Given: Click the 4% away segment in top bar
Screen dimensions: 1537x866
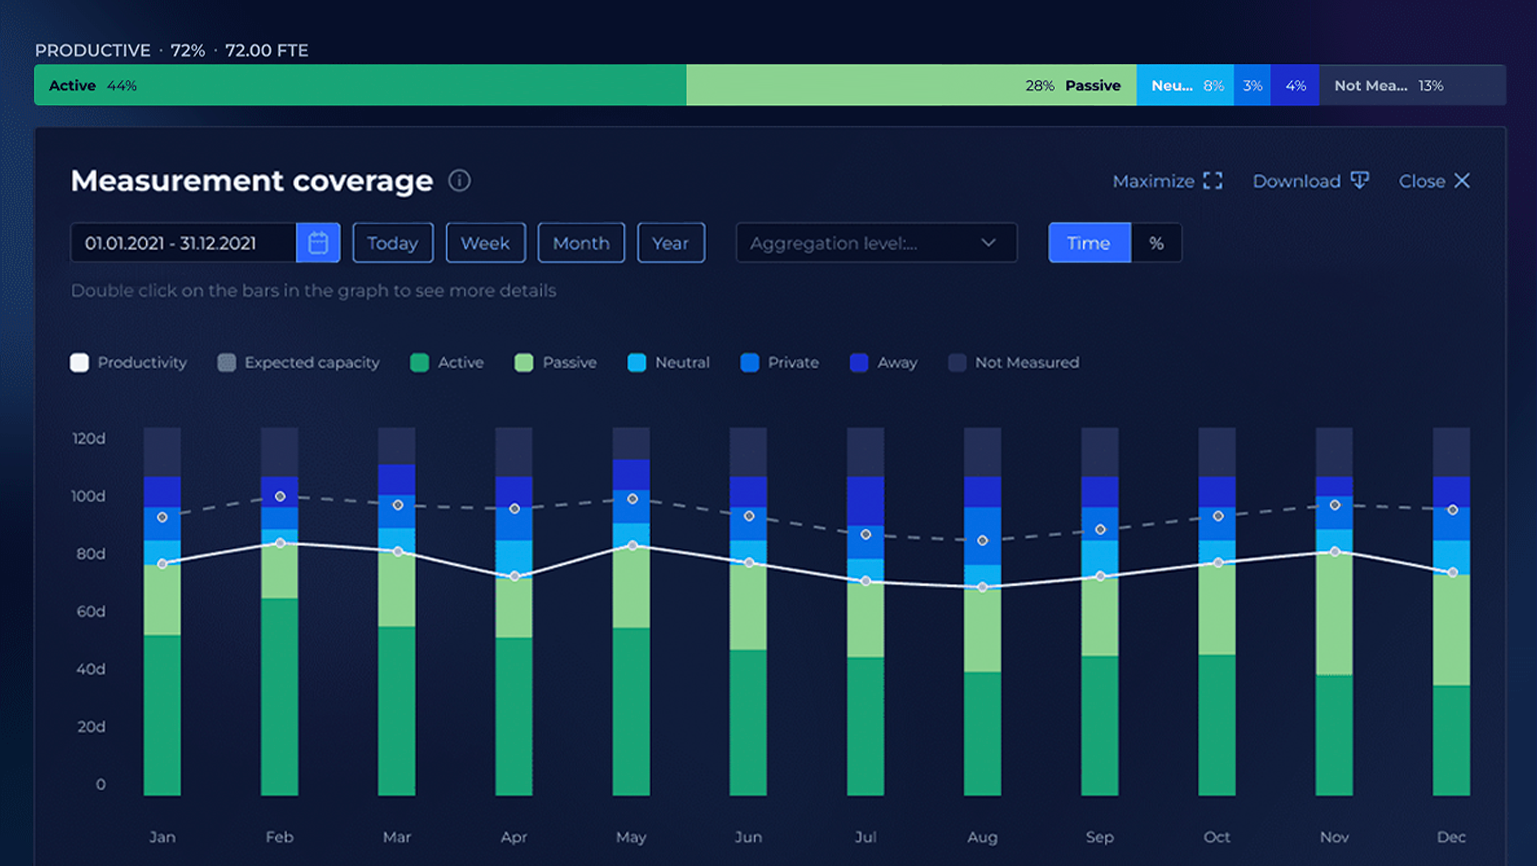Looking at the screenshot, I should (x=1295, y=85).
